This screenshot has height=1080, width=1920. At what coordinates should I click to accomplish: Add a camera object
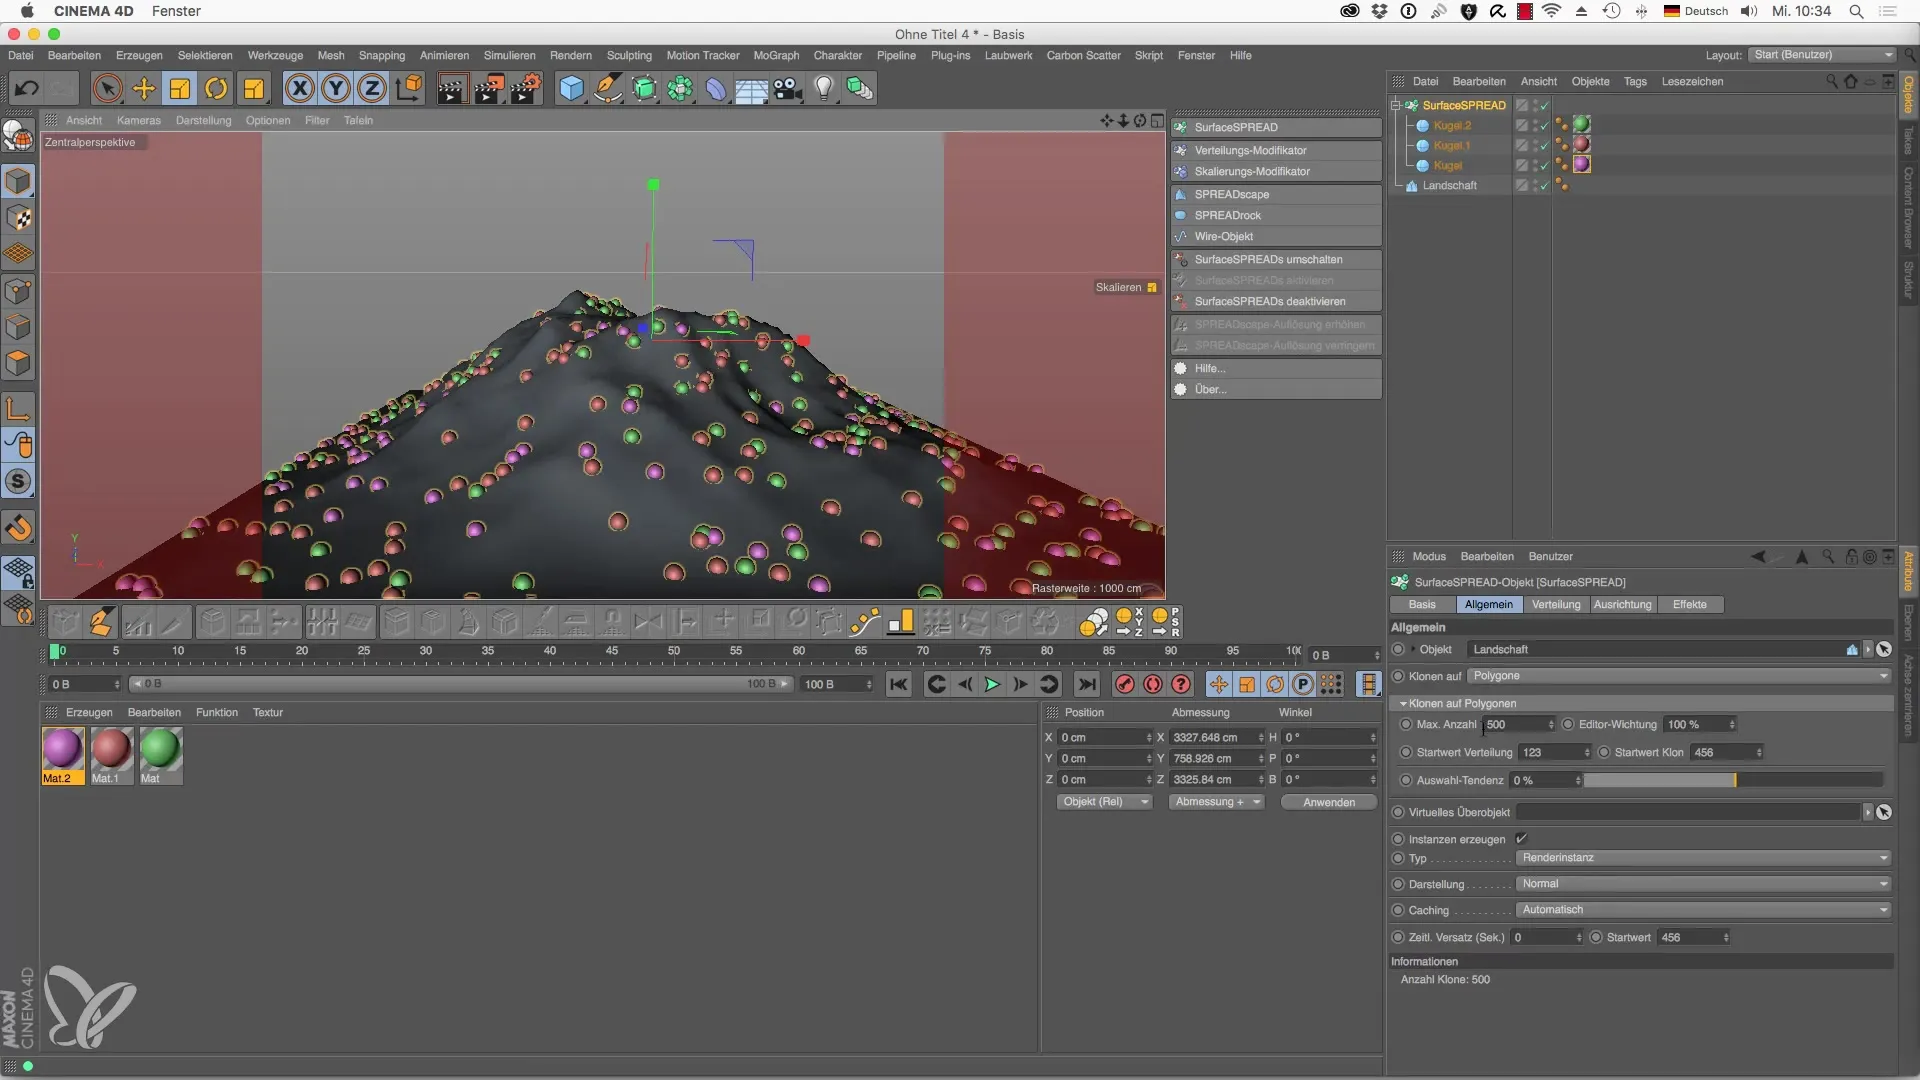(788, 88)
